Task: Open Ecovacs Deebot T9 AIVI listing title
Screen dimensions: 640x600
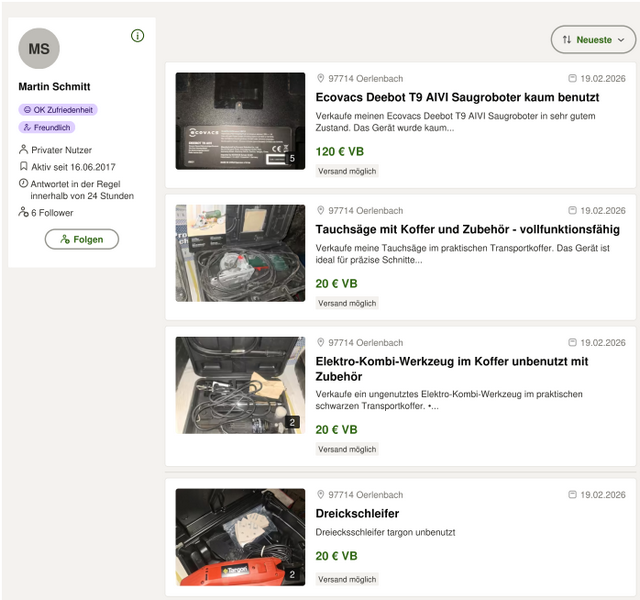Action: click(457, 98)
